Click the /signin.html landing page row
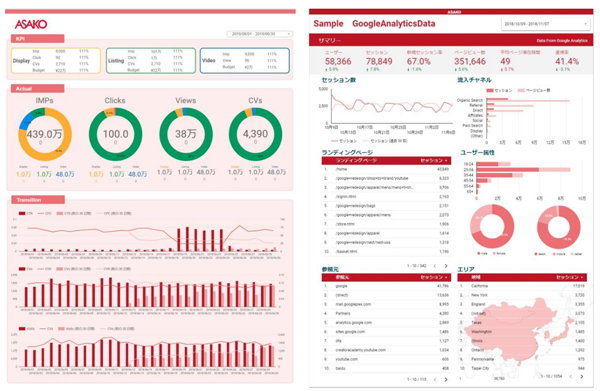The width and height of the screenshot is (600, 391). click(386, 197)
